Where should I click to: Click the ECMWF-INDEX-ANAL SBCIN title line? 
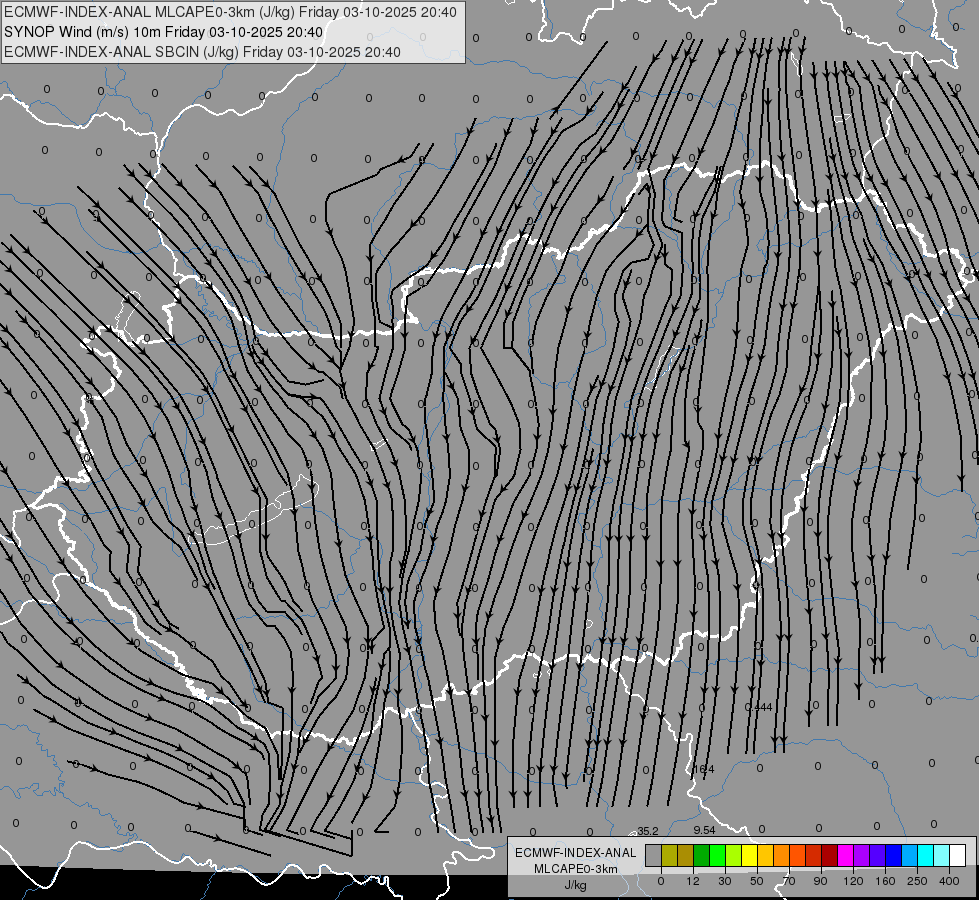202,52
